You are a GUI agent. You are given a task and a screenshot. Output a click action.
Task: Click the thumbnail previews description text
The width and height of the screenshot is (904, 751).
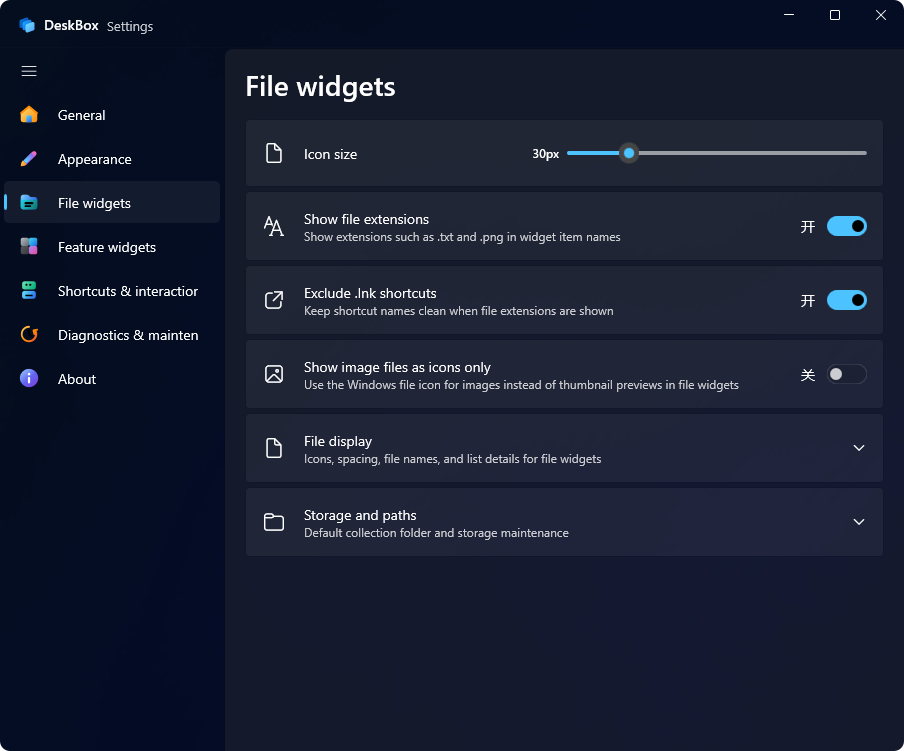[521, 385]
